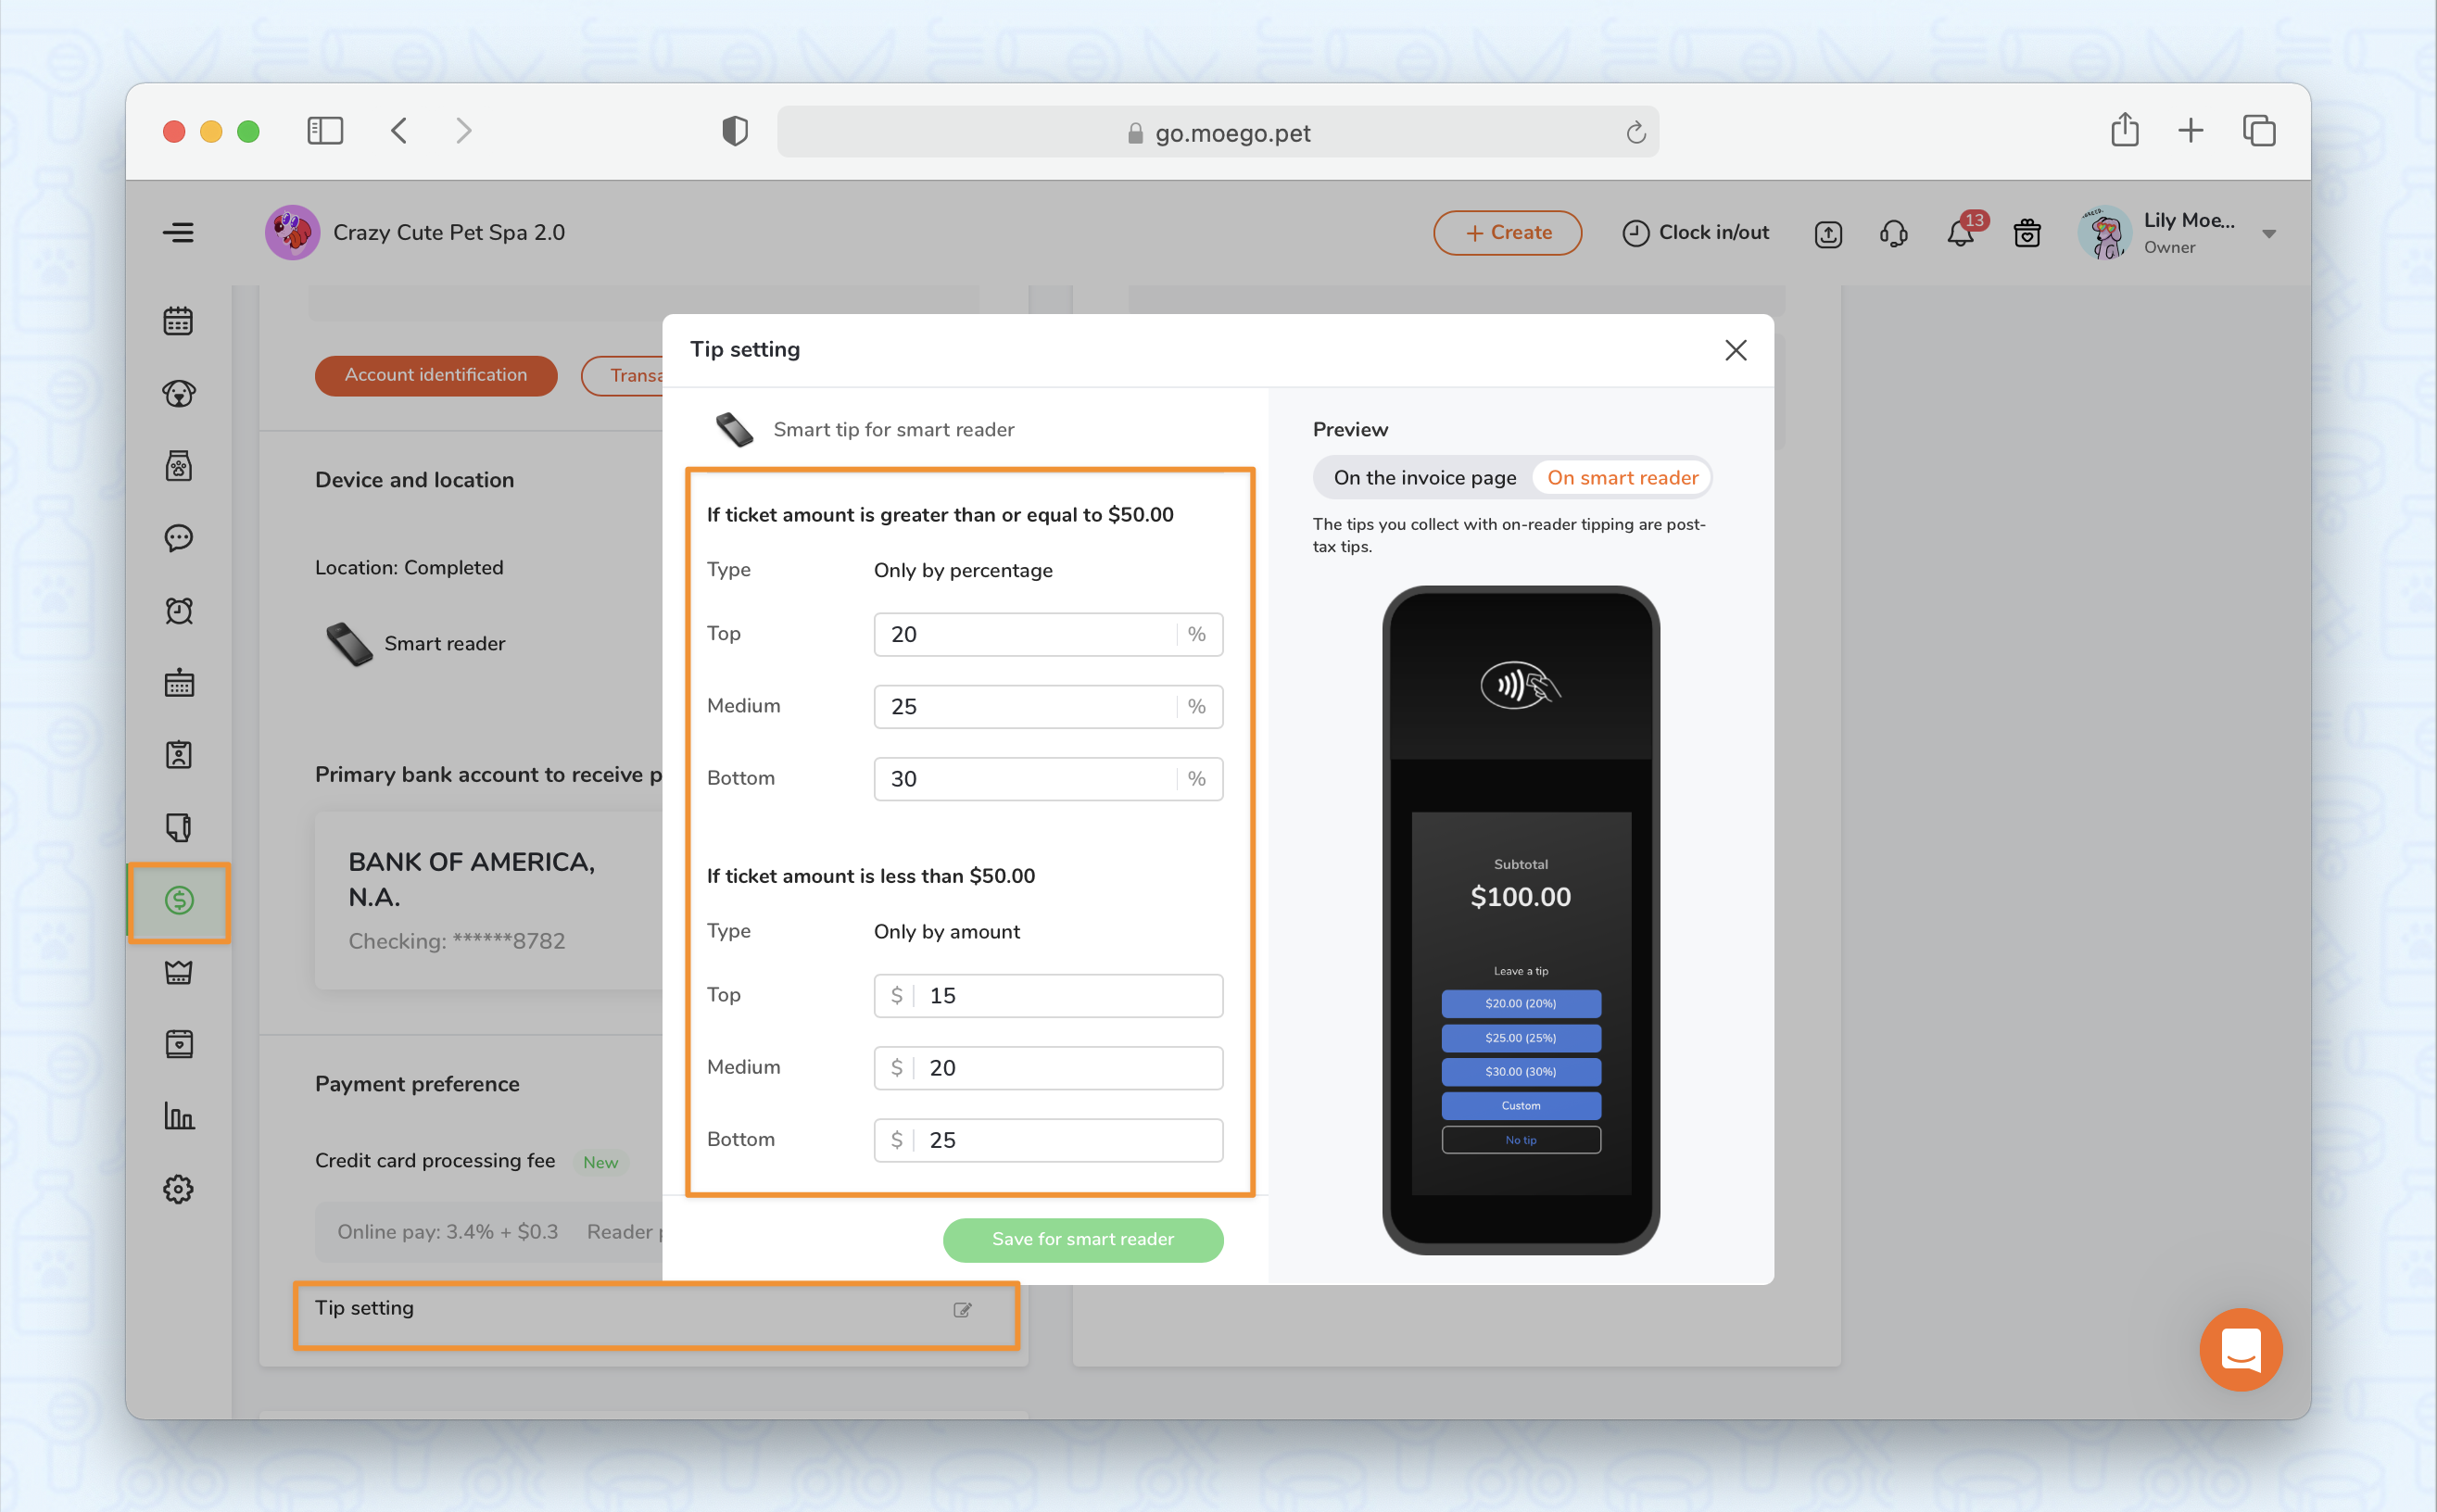Open the messages chat bubble icon
Screen dimensions: 2437x1512
[178, 538]
